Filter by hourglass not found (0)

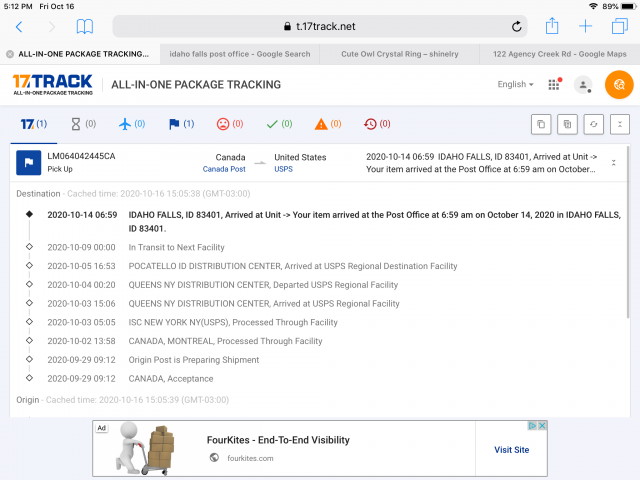[83, 124]
